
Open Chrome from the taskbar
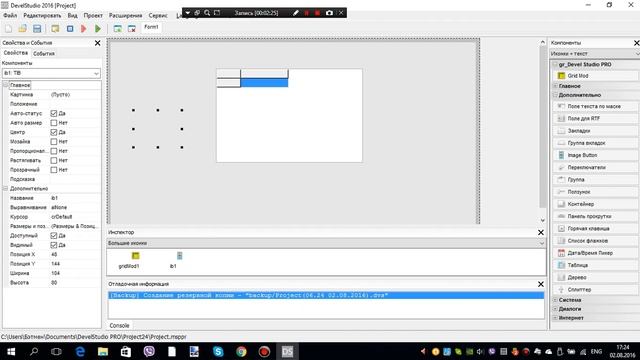click(241, 351)
